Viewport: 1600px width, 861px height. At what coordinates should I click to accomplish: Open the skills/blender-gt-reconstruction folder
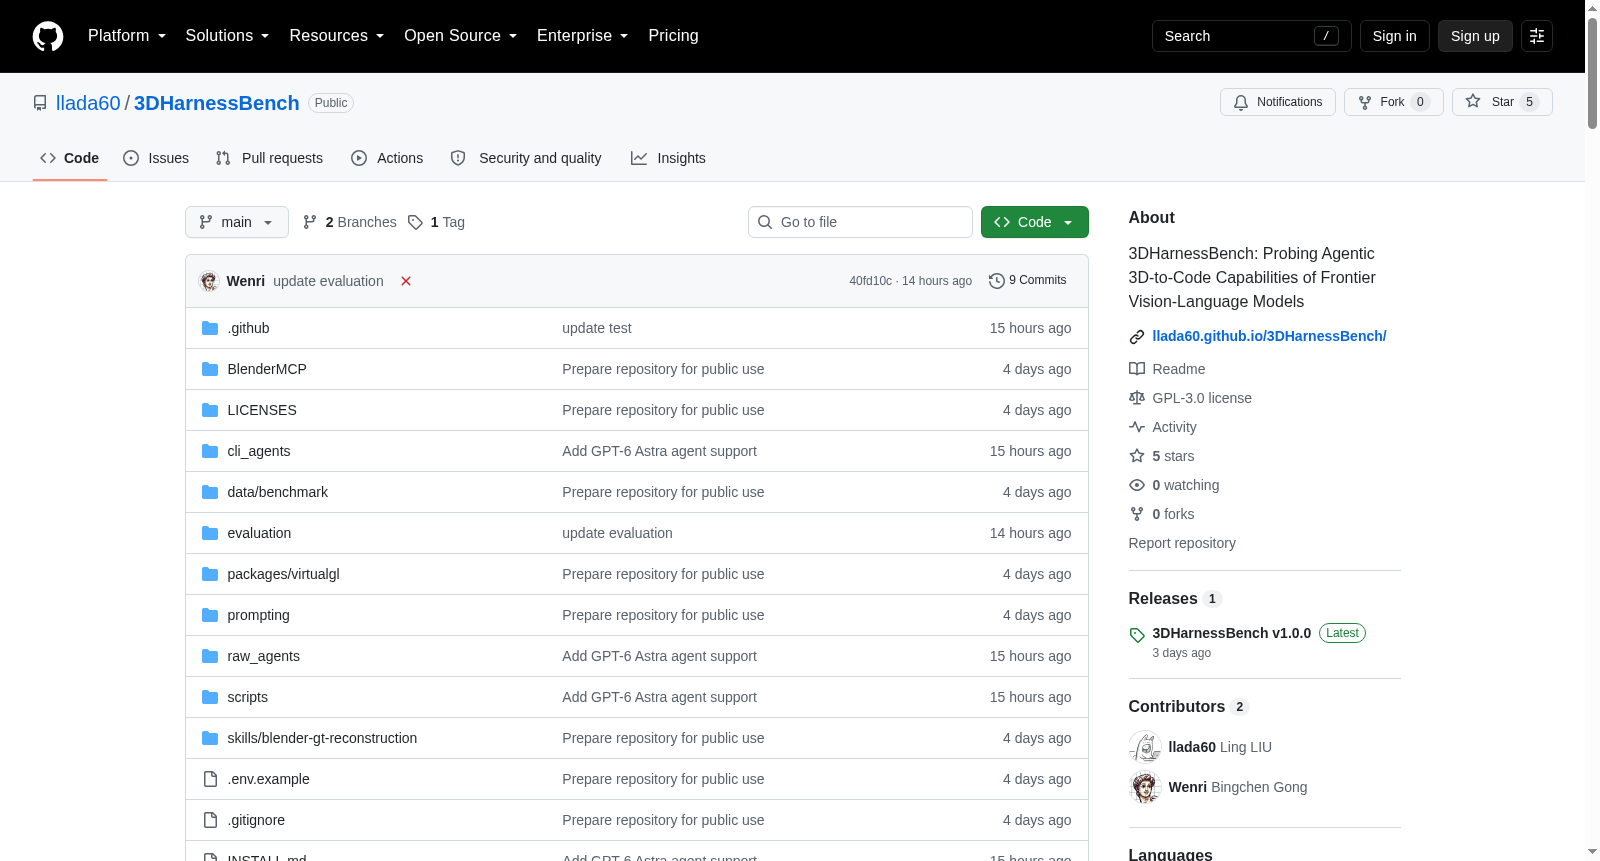click(x=322, y=738)
